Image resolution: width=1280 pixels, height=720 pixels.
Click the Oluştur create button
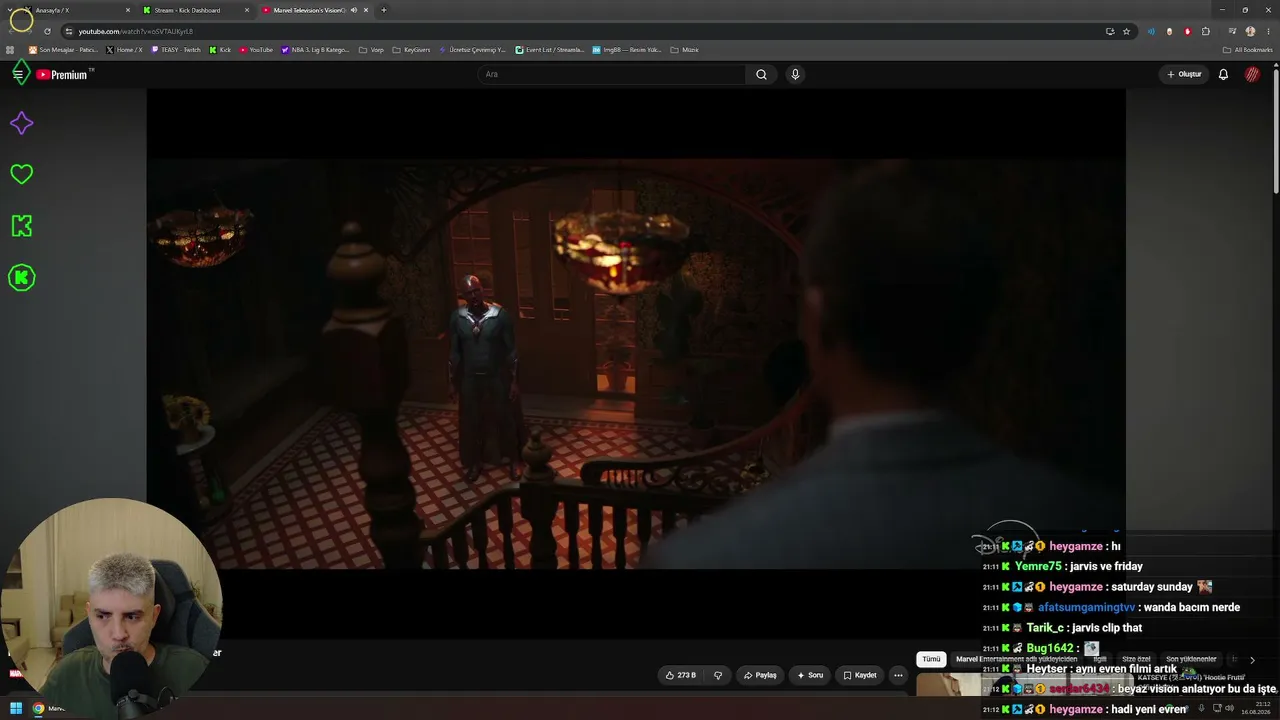tap(1184, 74)
